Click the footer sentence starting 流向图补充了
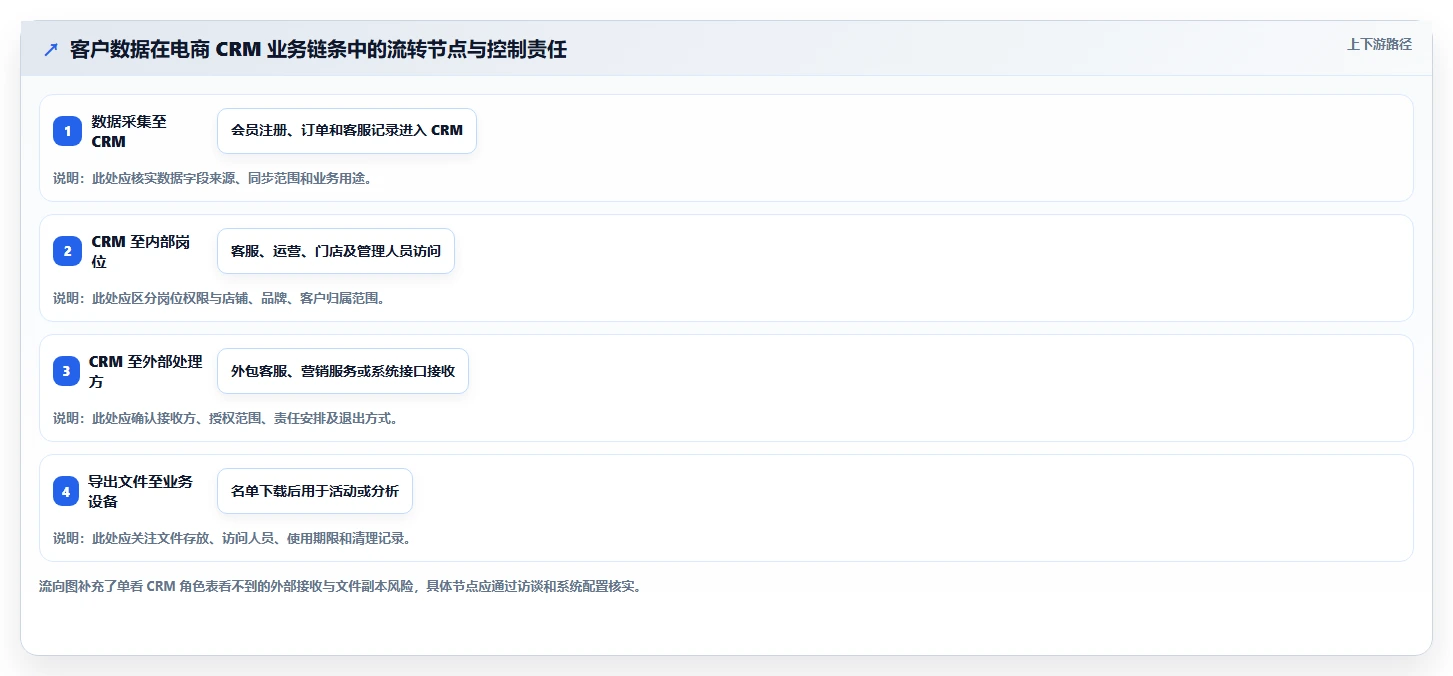Viewport: 1453px width, 676px height. pyautogui.click(x=340, y=586)
